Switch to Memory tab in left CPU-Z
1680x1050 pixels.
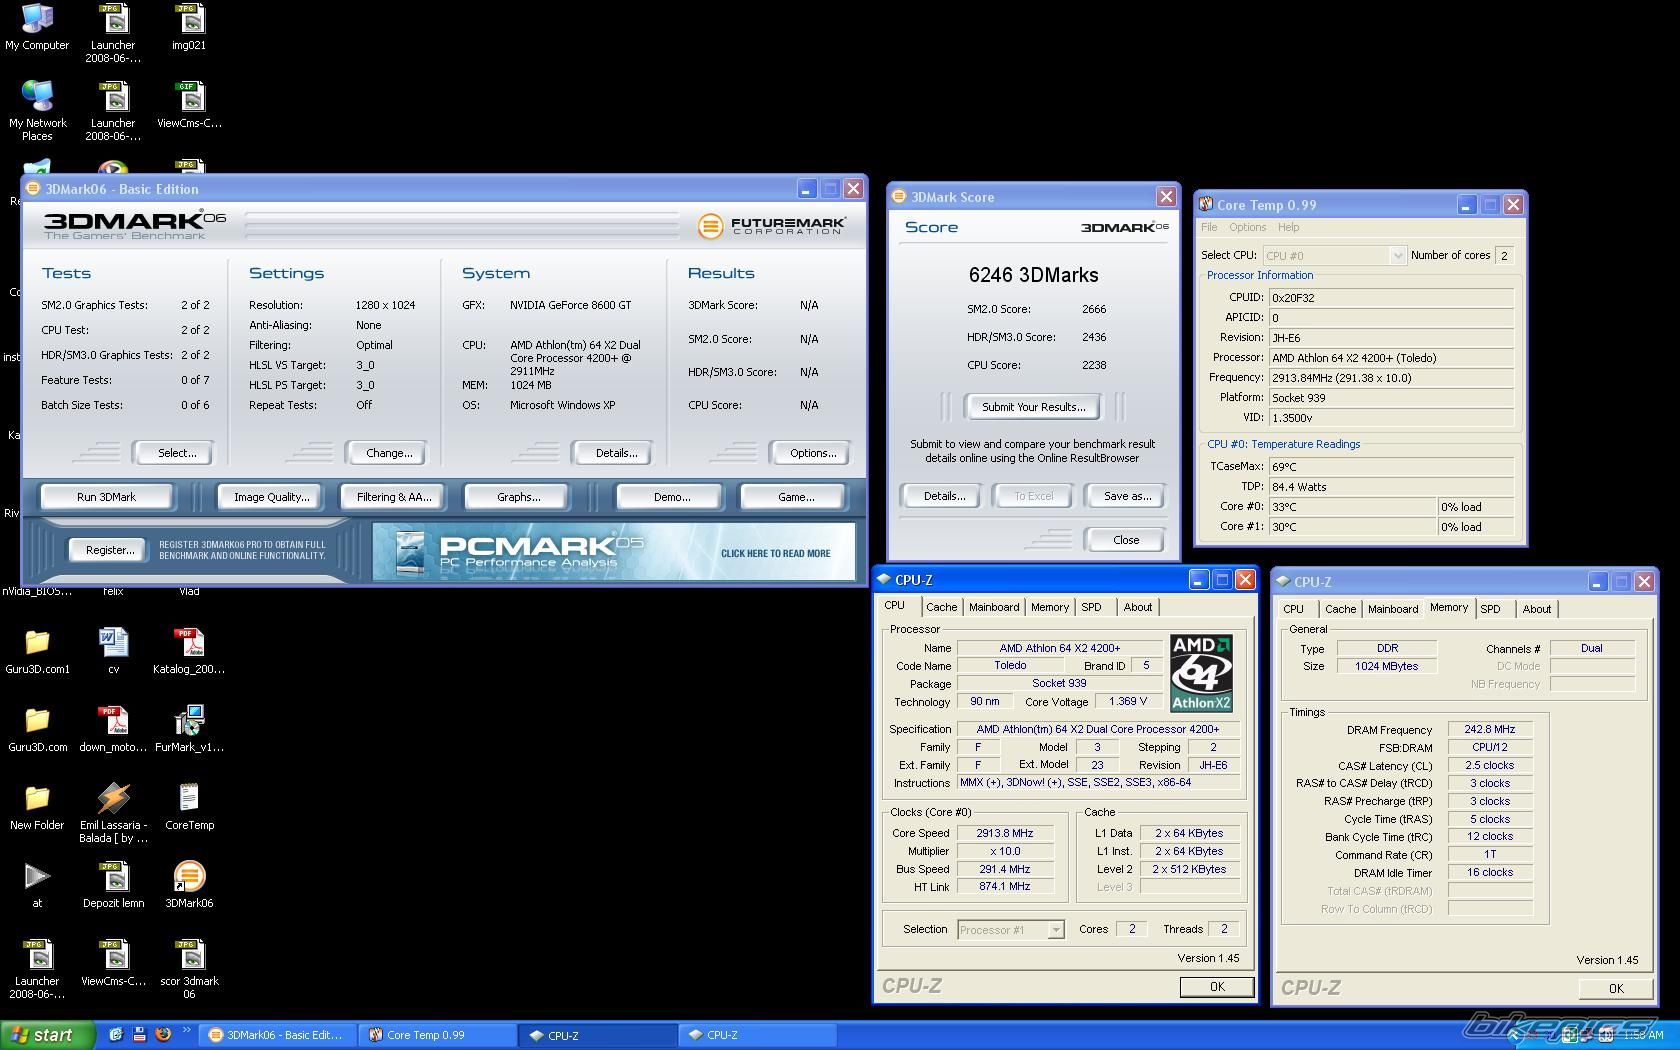click(x=1049, y=607)
